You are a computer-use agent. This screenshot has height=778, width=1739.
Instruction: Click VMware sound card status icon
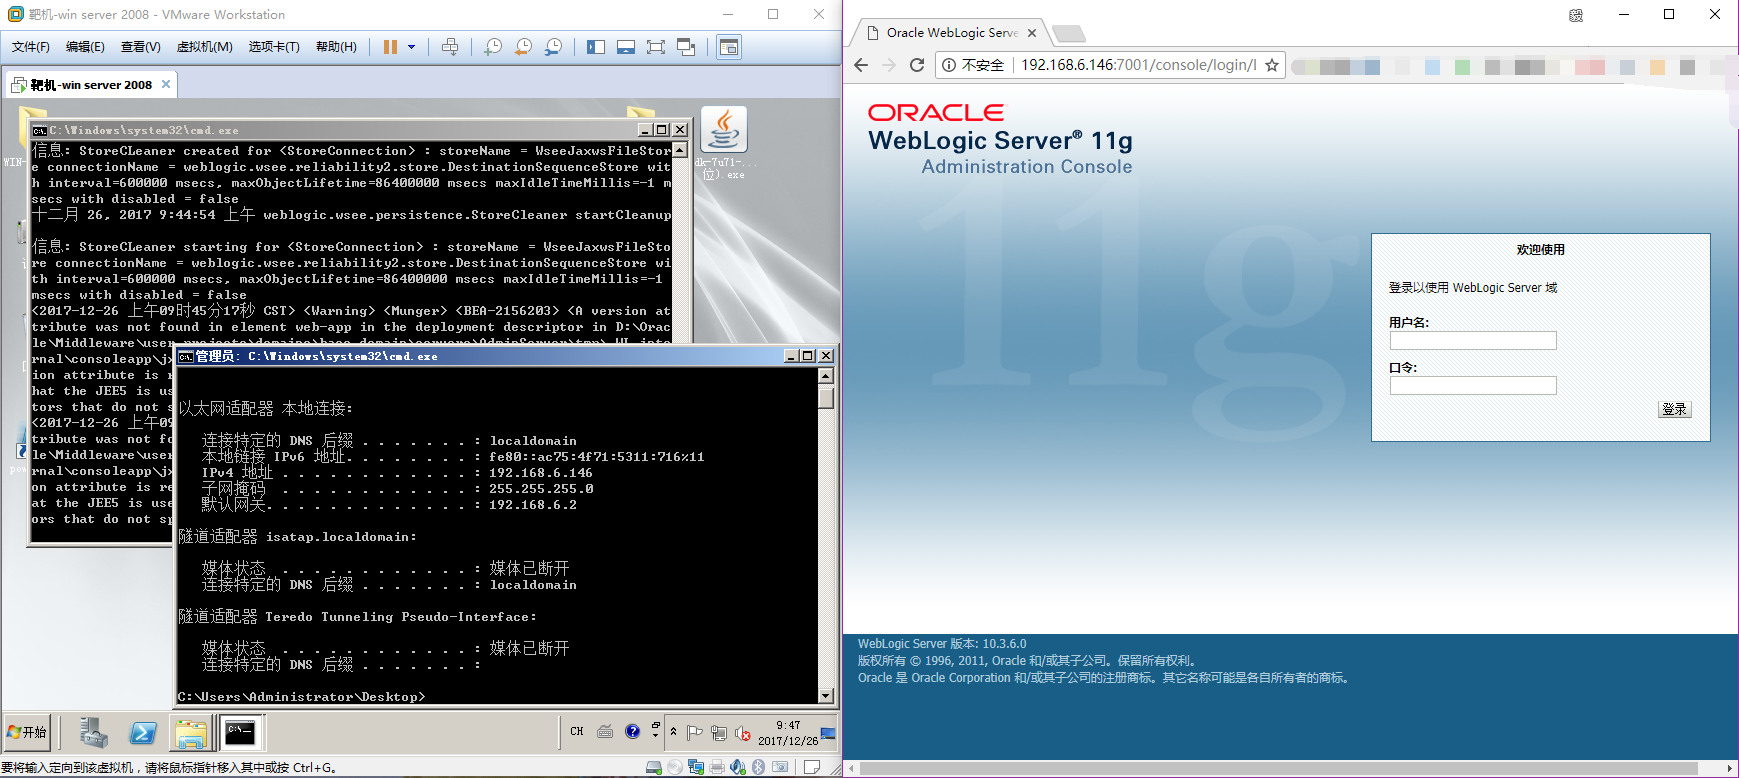pyautogui.click(x=737, y=767)
